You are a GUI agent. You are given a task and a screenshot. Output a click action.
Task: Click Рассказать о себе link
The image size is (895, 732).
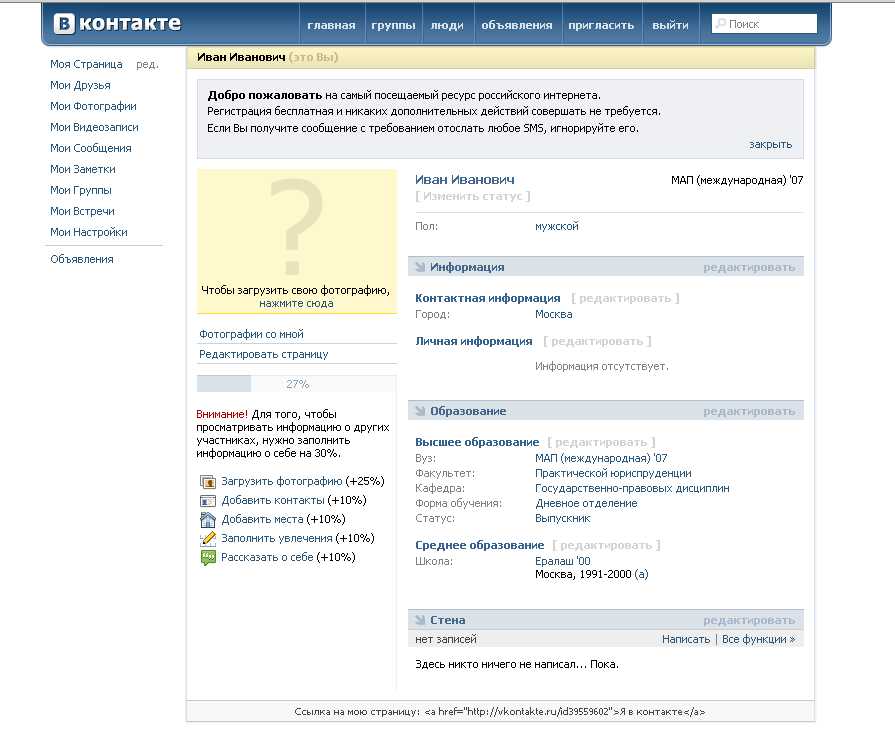point(267,557)
